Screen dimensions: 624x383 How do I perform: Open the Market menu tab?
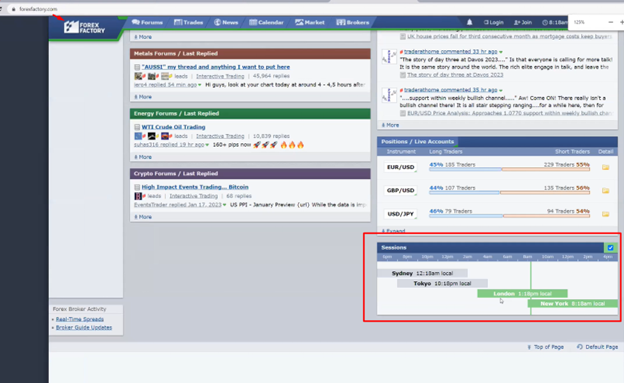(x=310, y=22)
